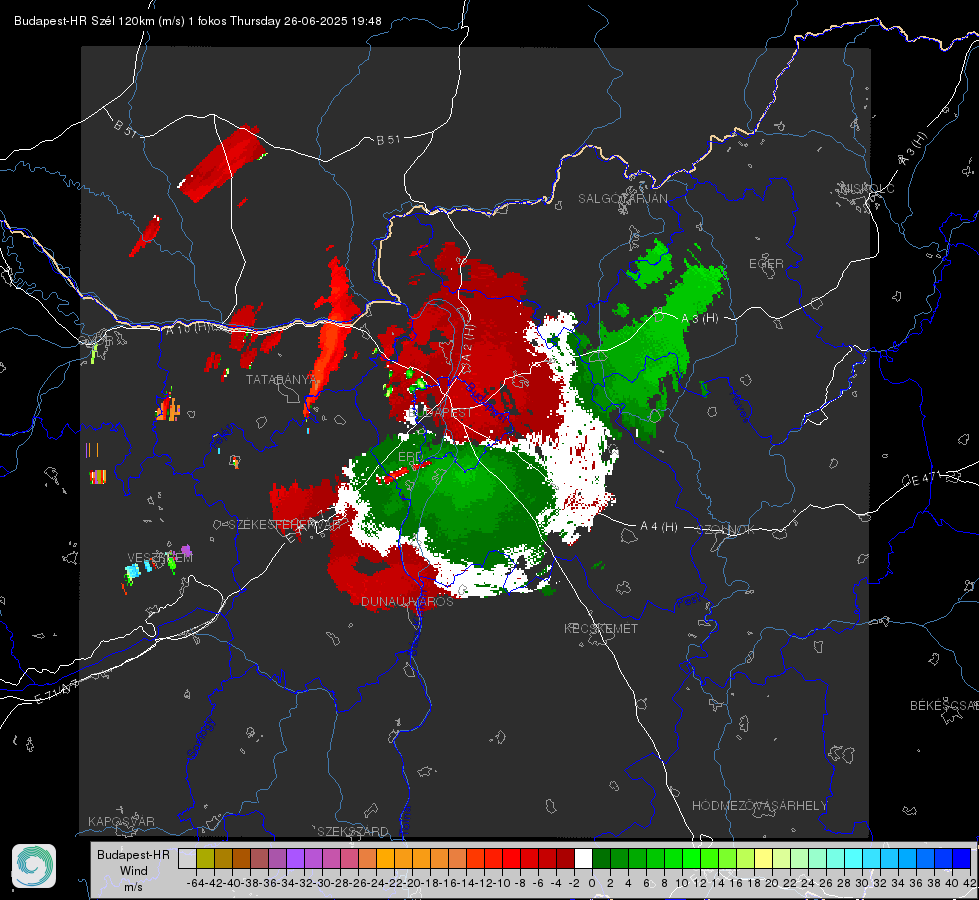Click the 'A 3 (H)' road label near Eger

[699, 318]
